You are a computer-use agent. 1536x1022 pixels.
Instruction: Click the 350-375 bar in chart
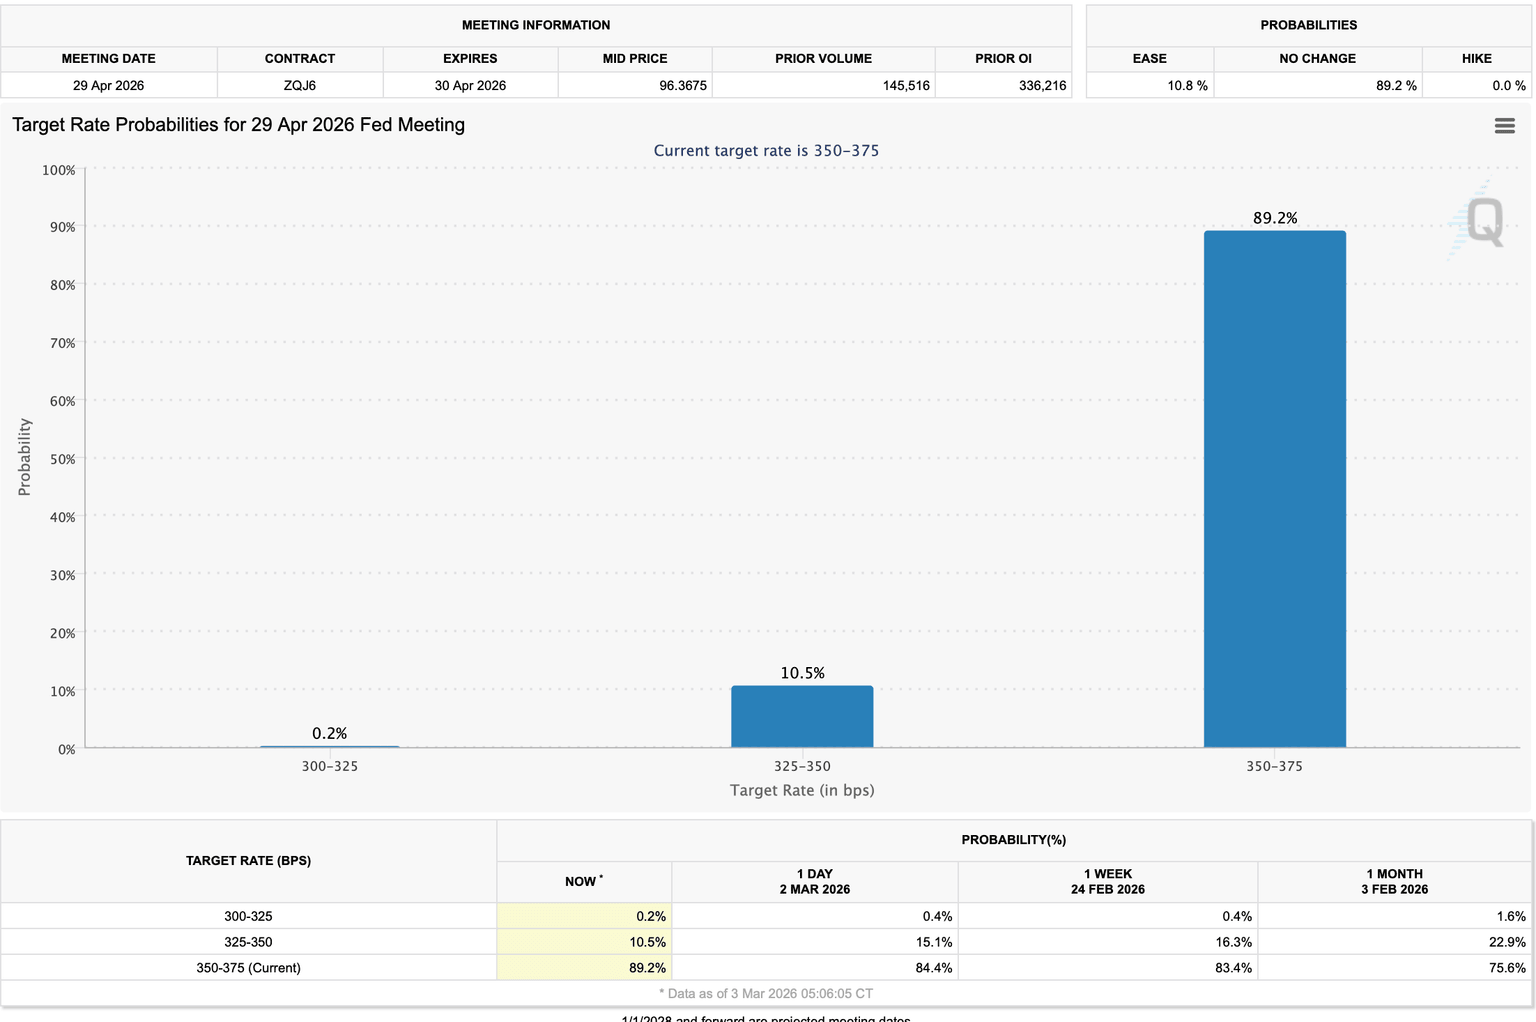pyautogui.click(x=1274, y=489)
